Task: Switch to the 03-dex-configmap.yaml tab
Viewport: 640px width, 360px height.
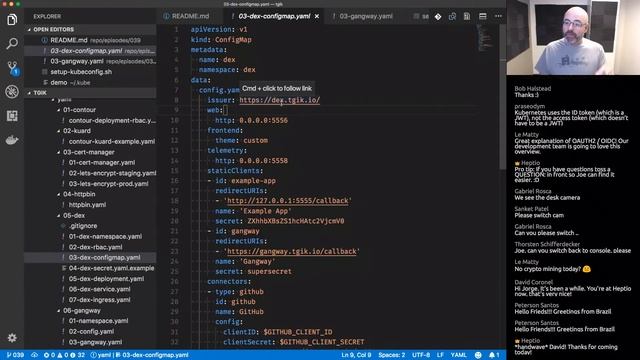Action: (274, 16)
